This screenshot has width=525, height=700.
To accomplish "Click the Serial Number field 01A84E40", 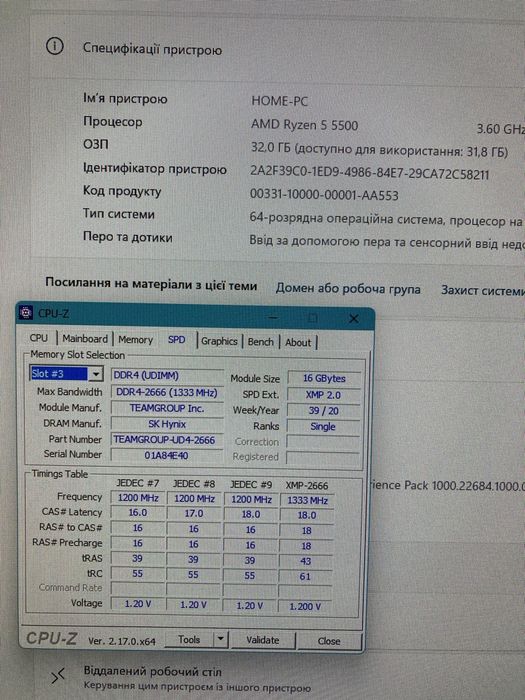I will point(167,455).
